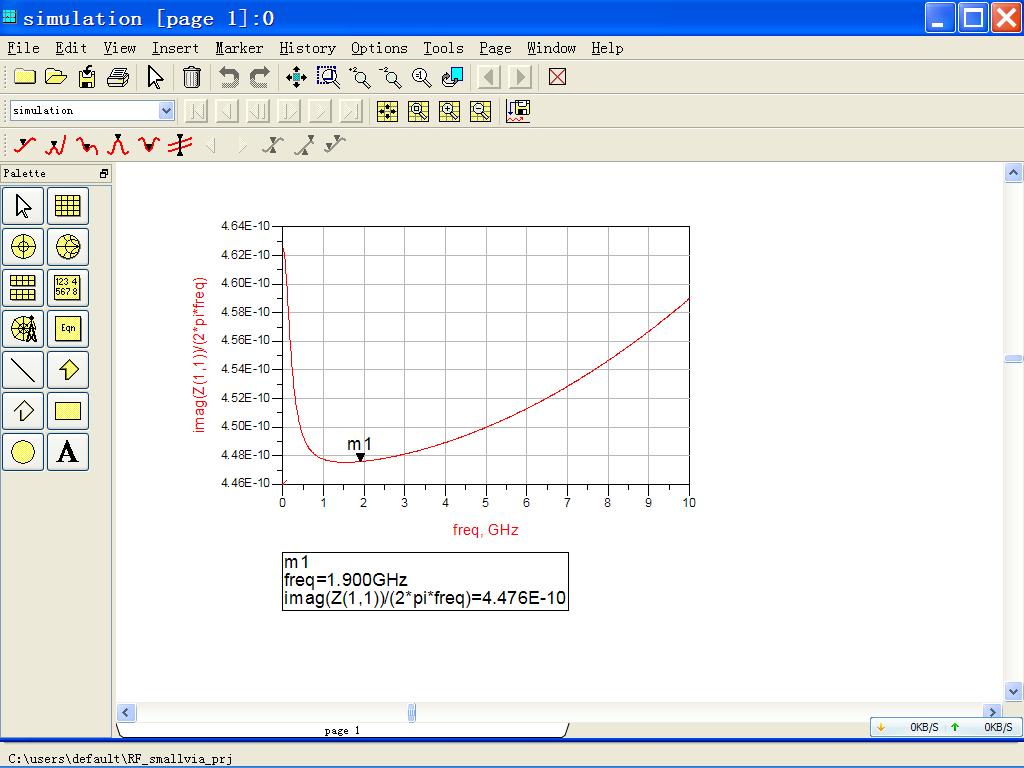The width and height of the screenshot is (1024, 768).
Task: Click the delete trash can icon
Action: (192, 77)
